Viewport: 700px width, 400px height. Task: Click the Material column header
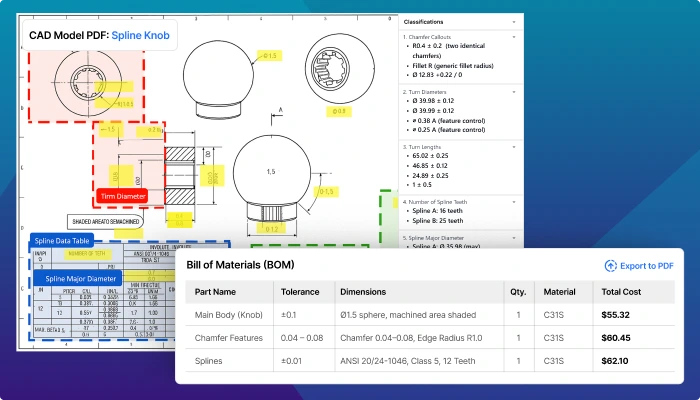pyautogui.click(x=559, y=292)
